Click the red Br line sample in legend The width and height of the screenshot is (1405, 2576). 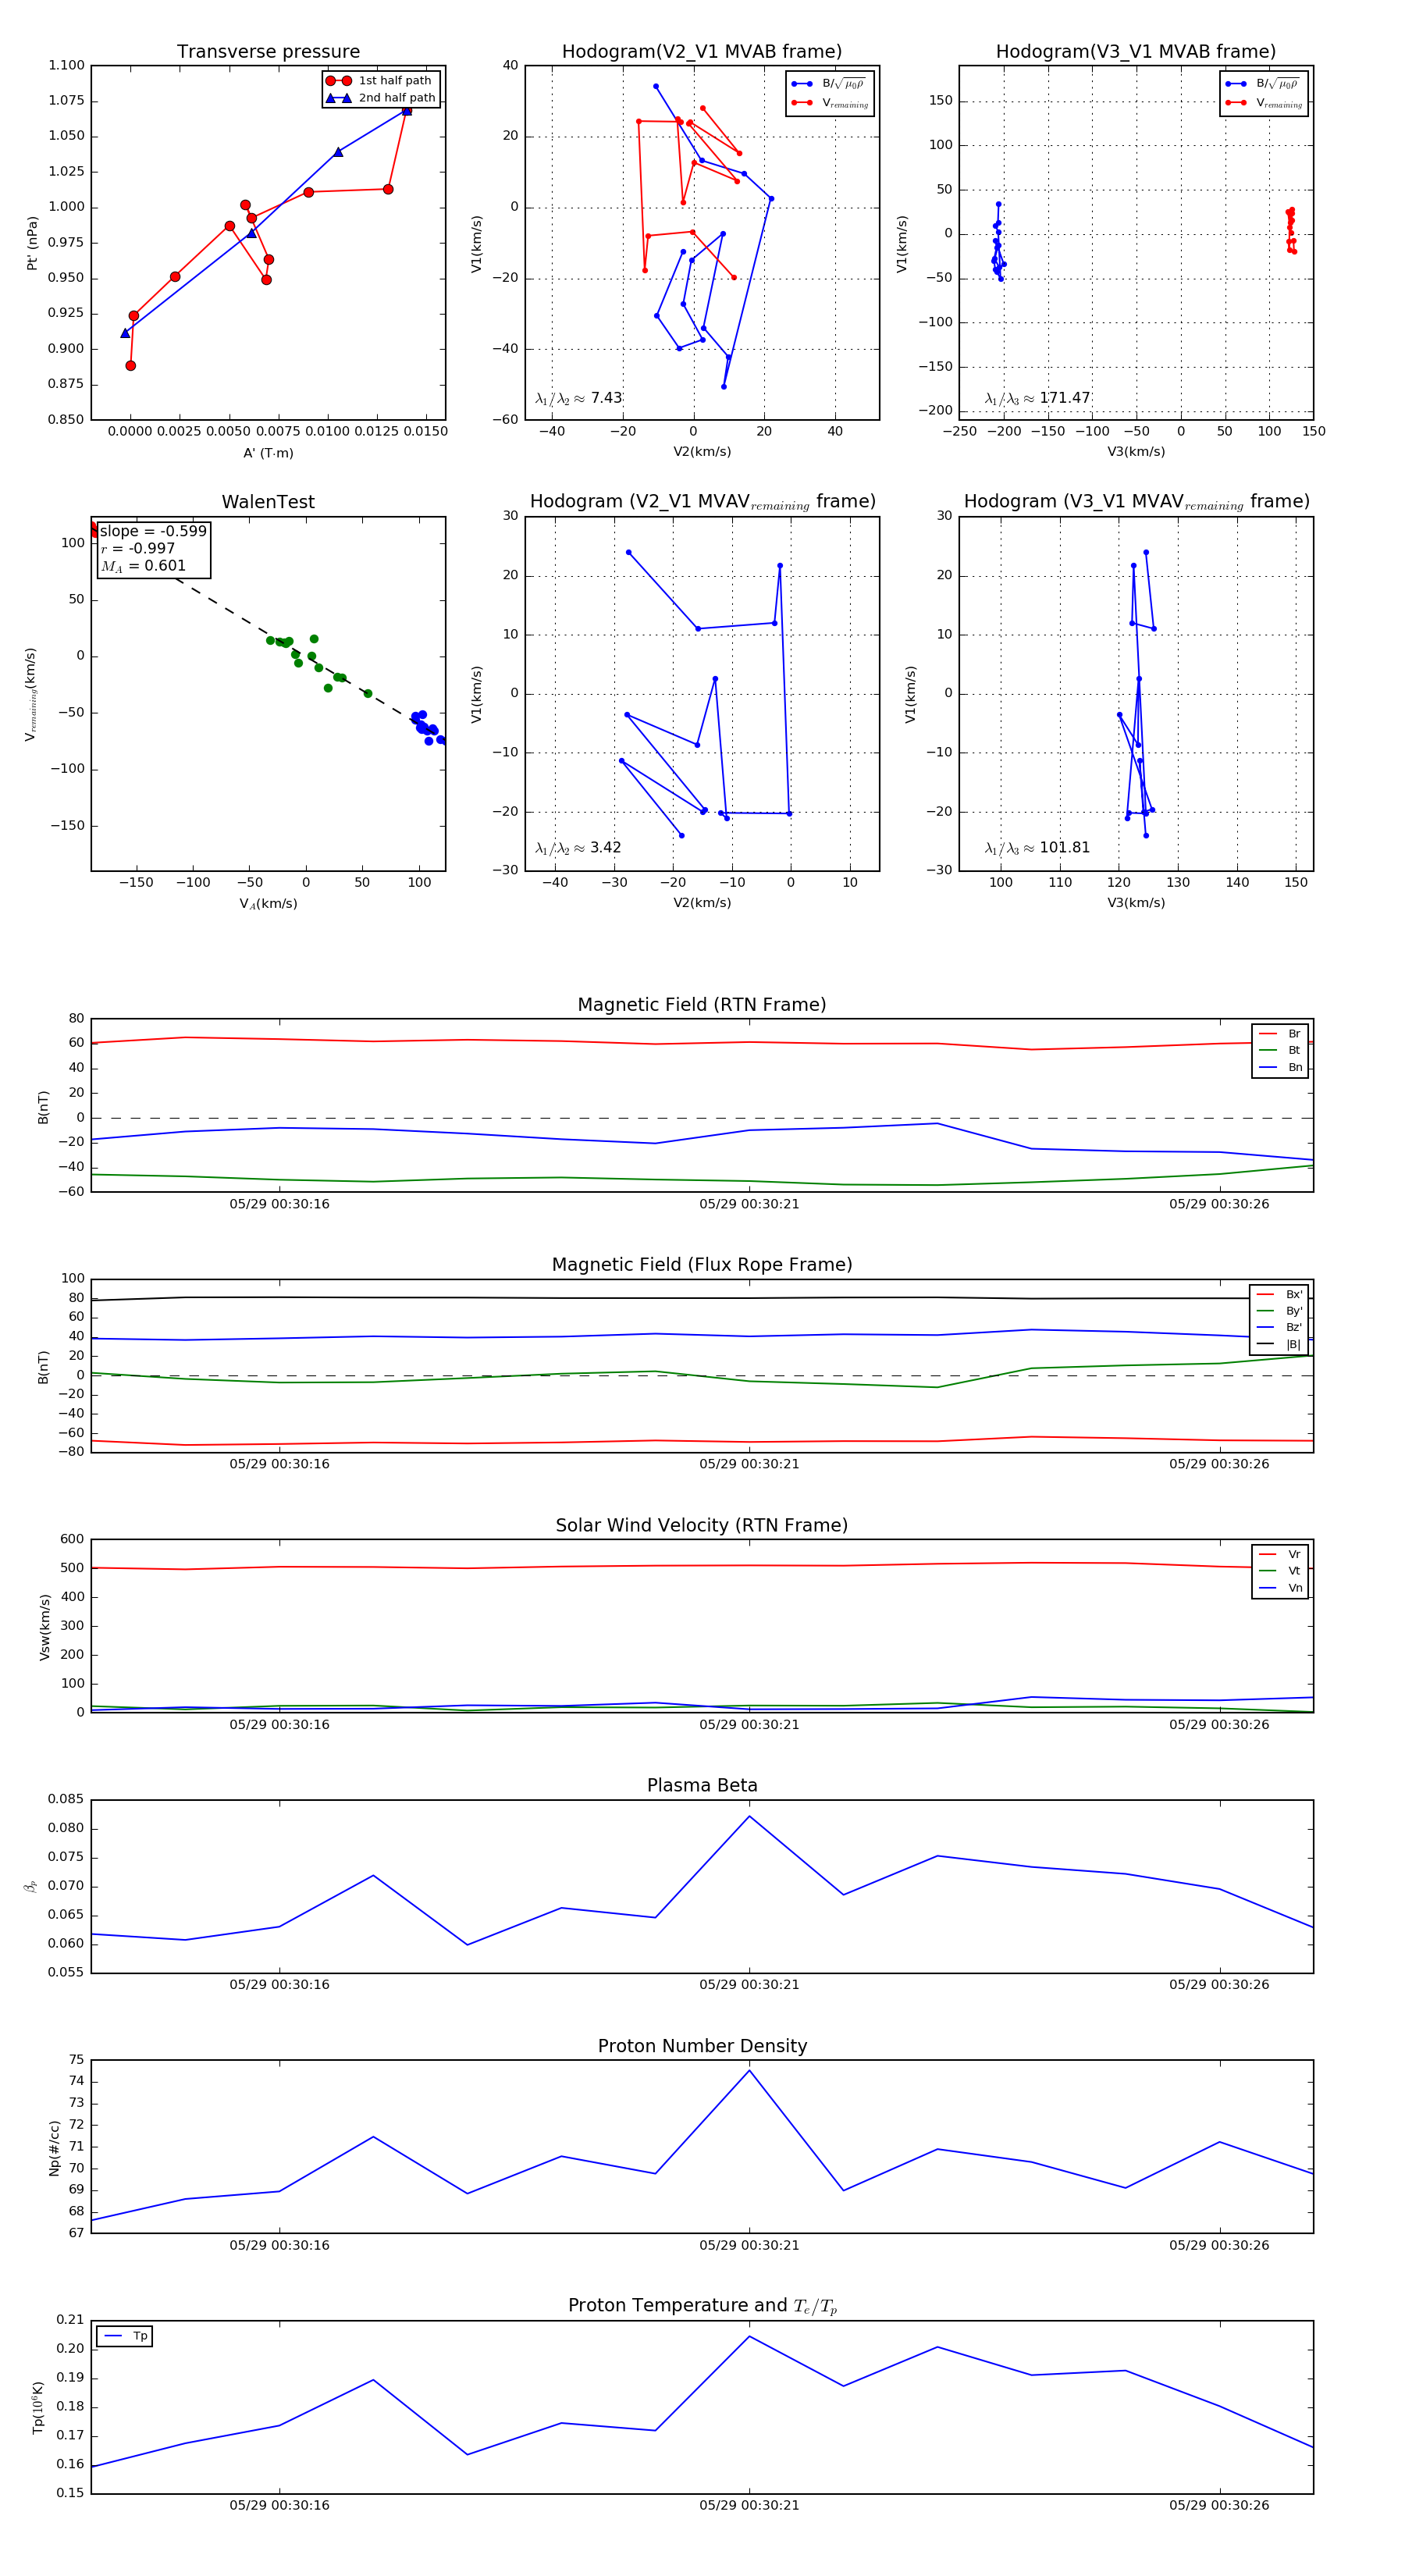point(1267,1034)
